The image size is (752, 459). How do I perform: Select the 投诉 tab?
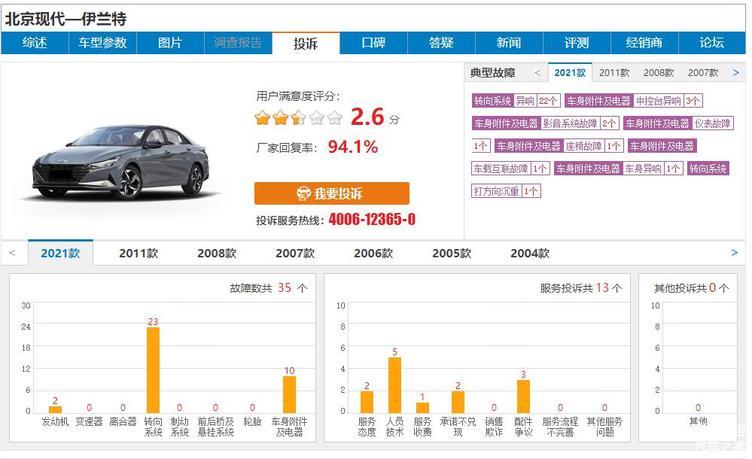point(306,43)
